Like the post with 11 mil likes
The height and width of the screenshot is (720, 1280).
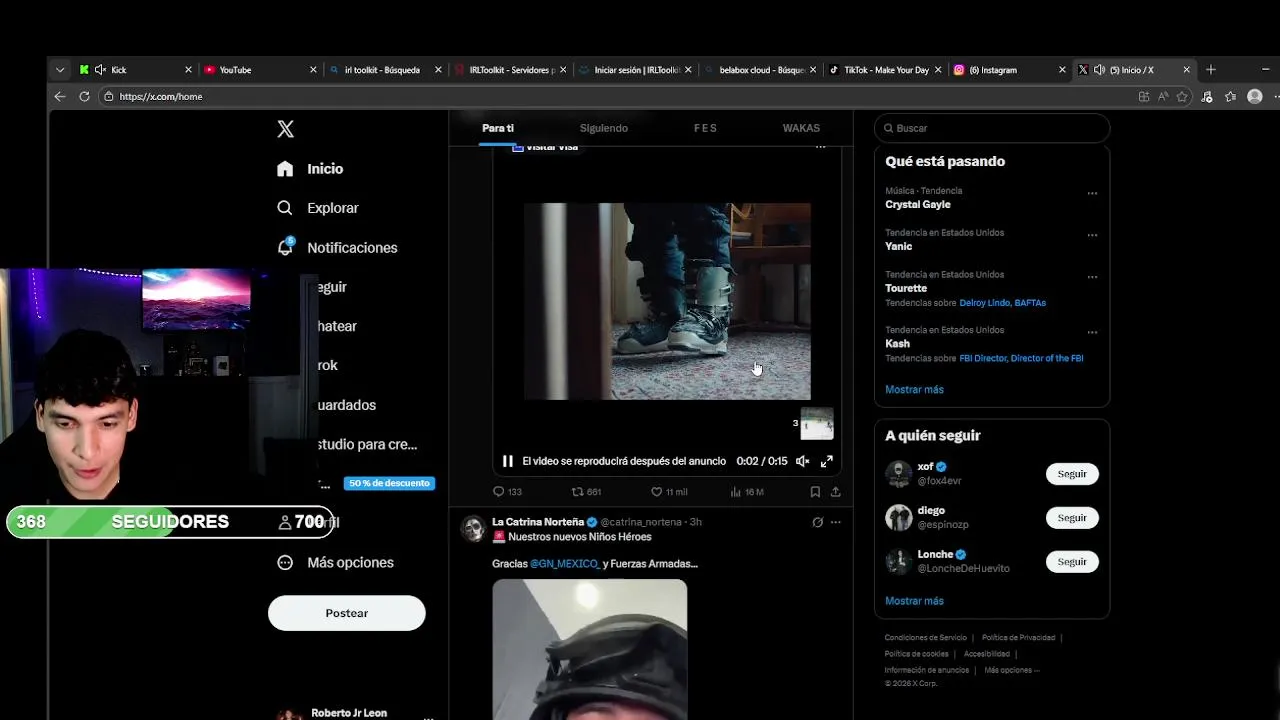(x=669, y=492)
